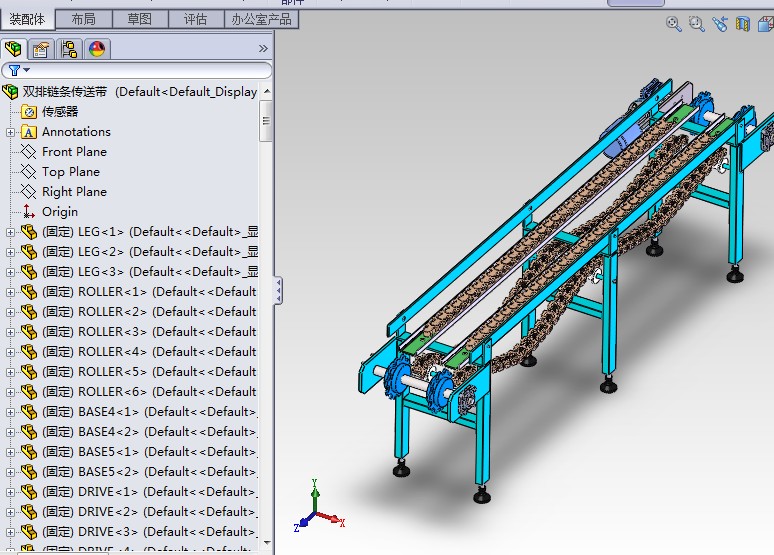Select LEG<2> in the tree
Viewport: 774px width, 555px height.
150,252
